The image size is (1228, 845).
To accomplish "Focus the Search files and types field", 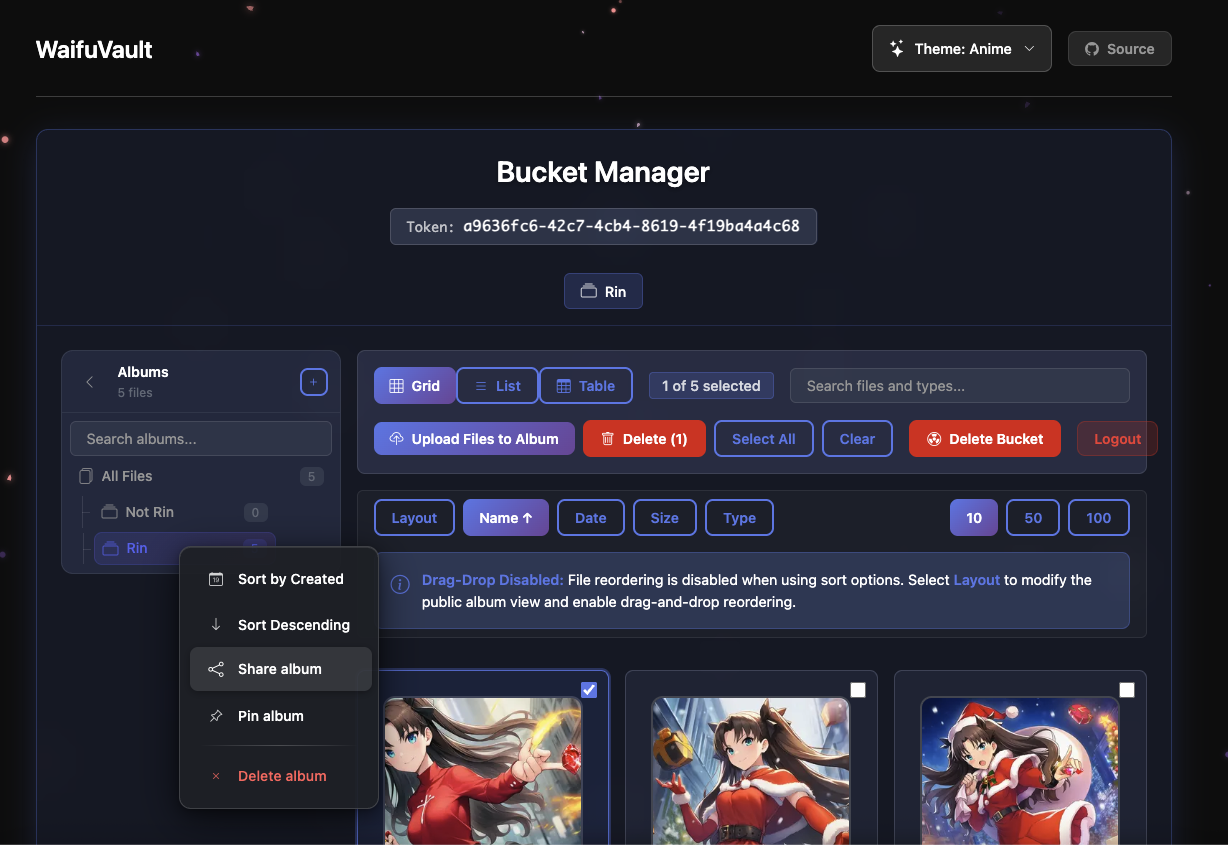I will point(960,386).
